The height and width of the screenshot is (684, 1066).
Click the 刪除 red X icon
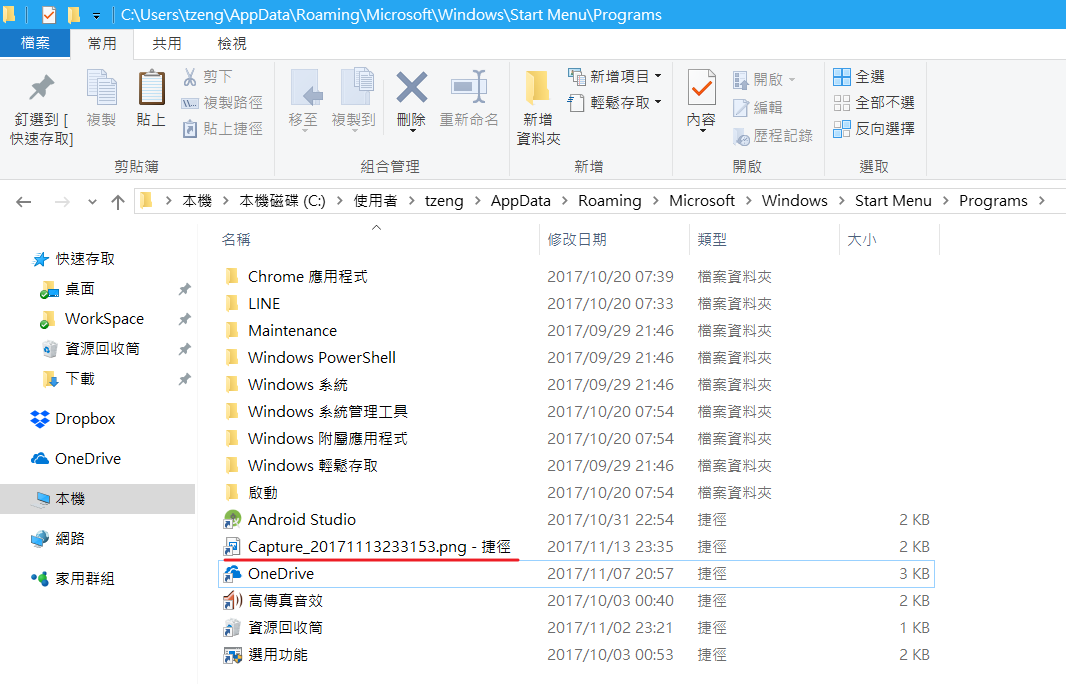pyautogui.click(x=411, y=89)
